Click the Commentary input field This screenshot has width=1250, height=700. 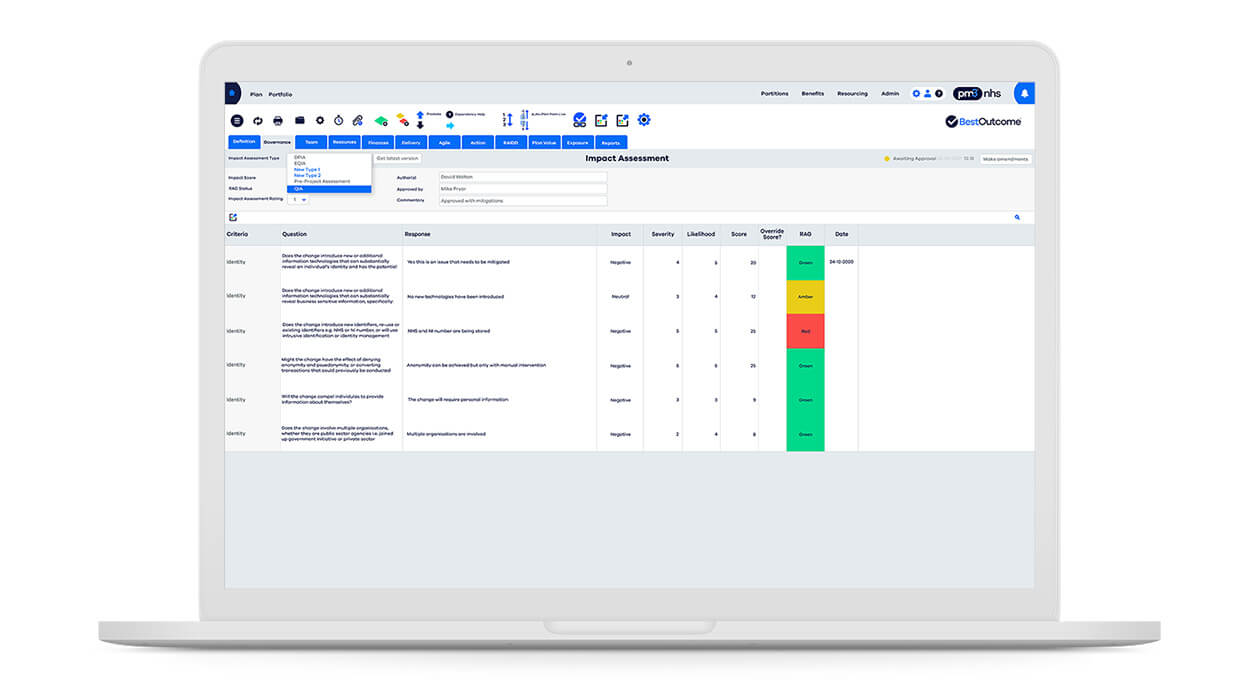pos(523,200)
